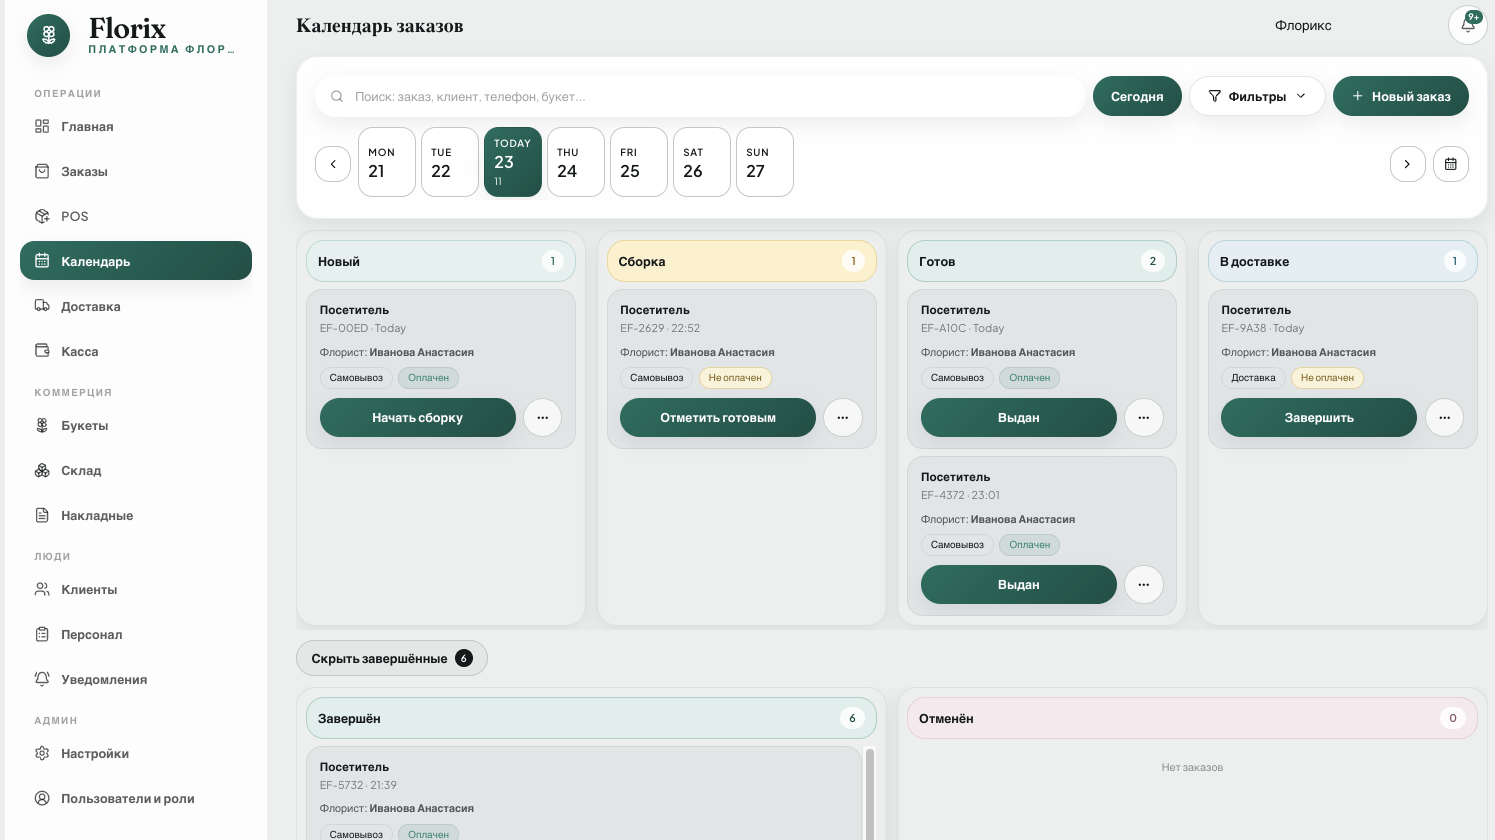The width and height of the screenshot is (1495, 840).
Task: Open Пользователи и роли in the sidebar
Action: [136, 799]
